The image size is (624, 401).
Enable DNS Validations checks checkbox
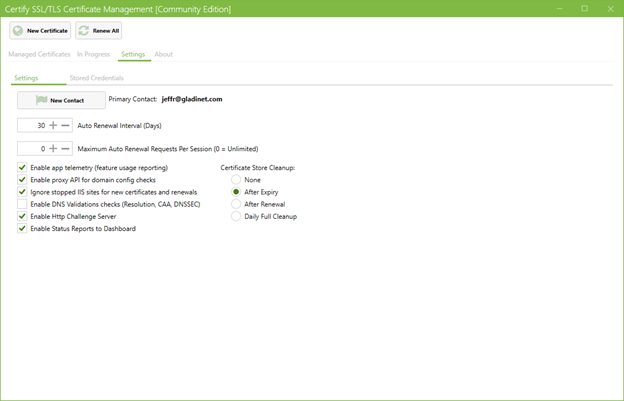pos(22,204)
